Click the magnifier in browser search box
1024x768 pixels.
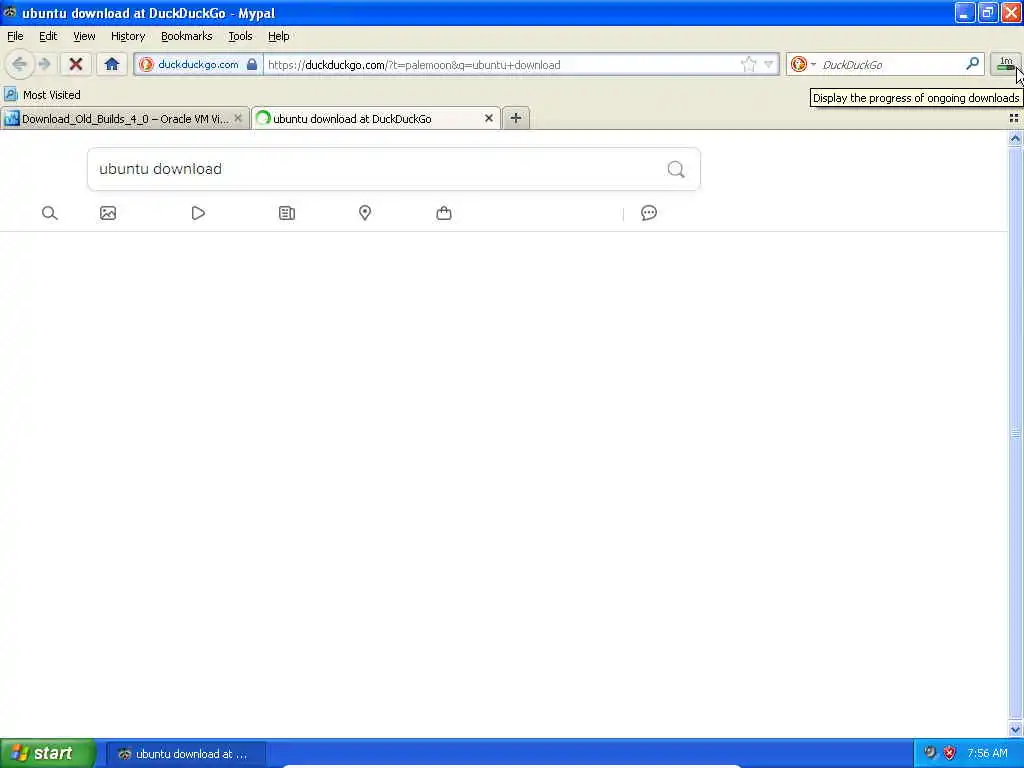click(x=972, y=64)
